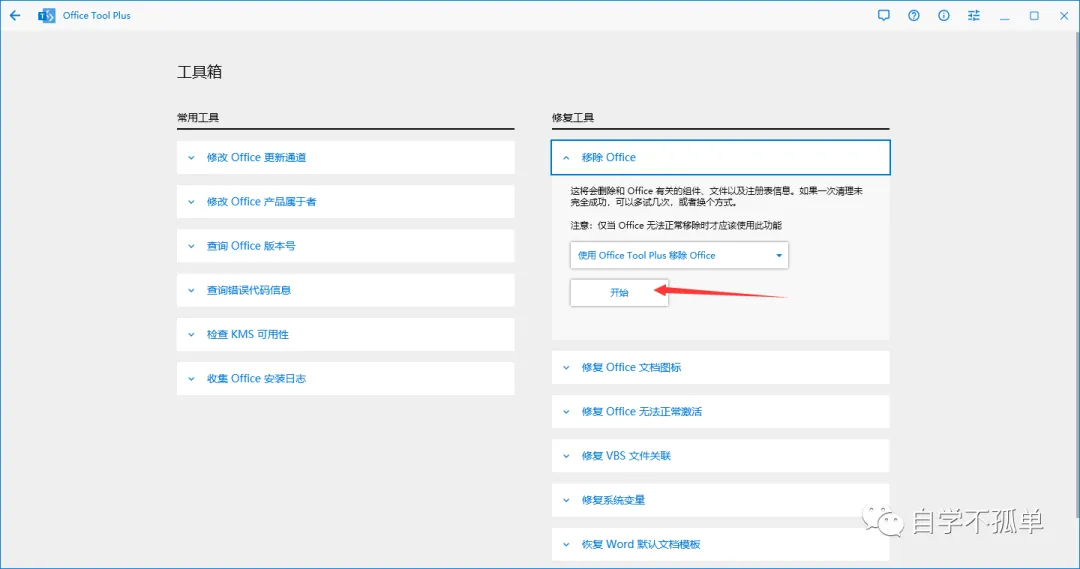Viewport: 1080px width, 569px height.
Task: Click the 修复工具 heading
Action: 573,118
